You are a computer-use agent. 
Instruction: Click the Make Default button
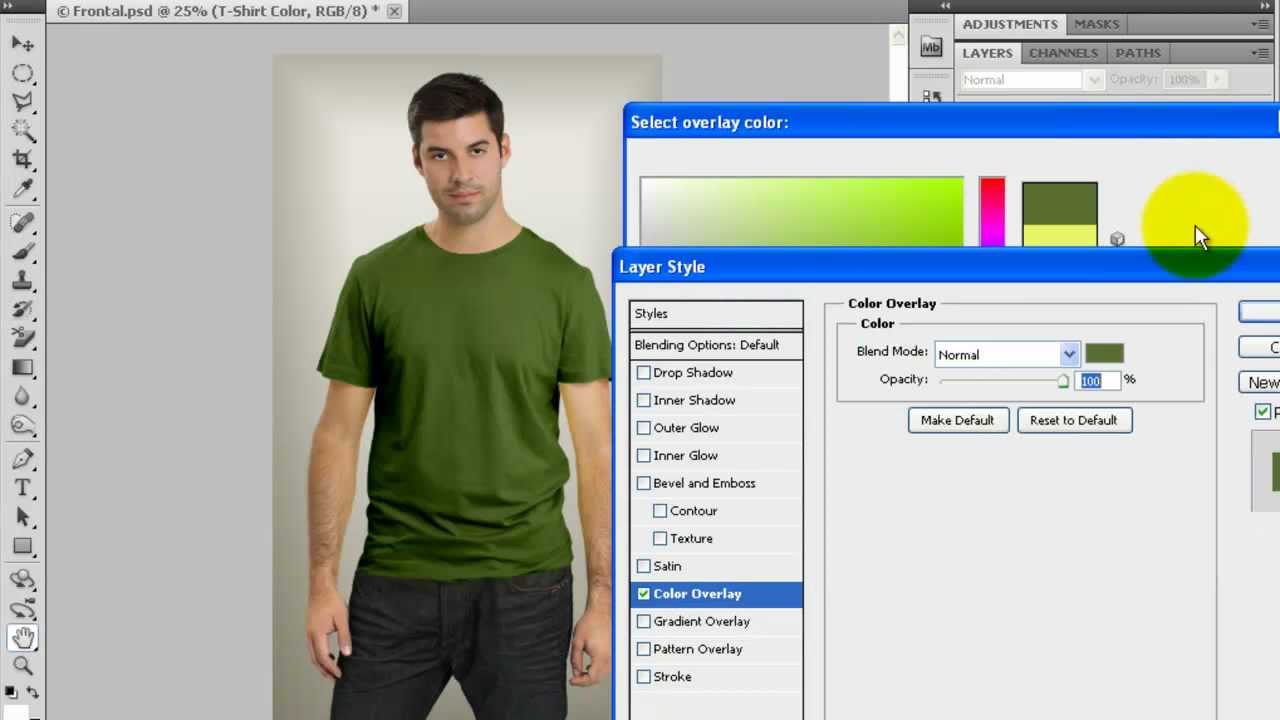click(x=957, y=420)
